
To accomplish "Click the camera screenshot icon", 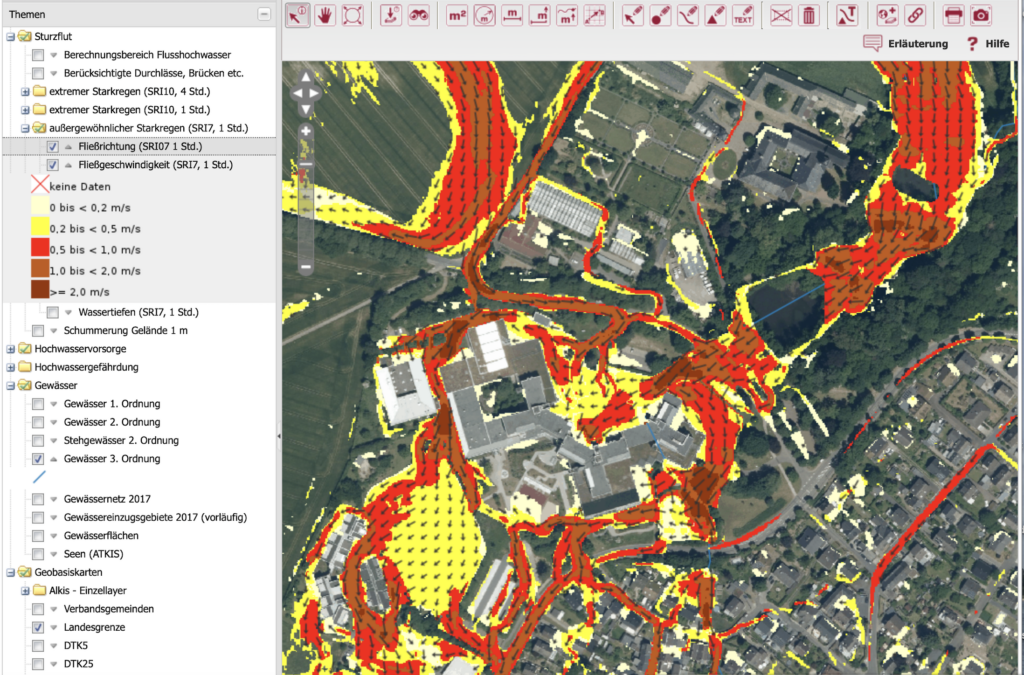I will 981,15.
